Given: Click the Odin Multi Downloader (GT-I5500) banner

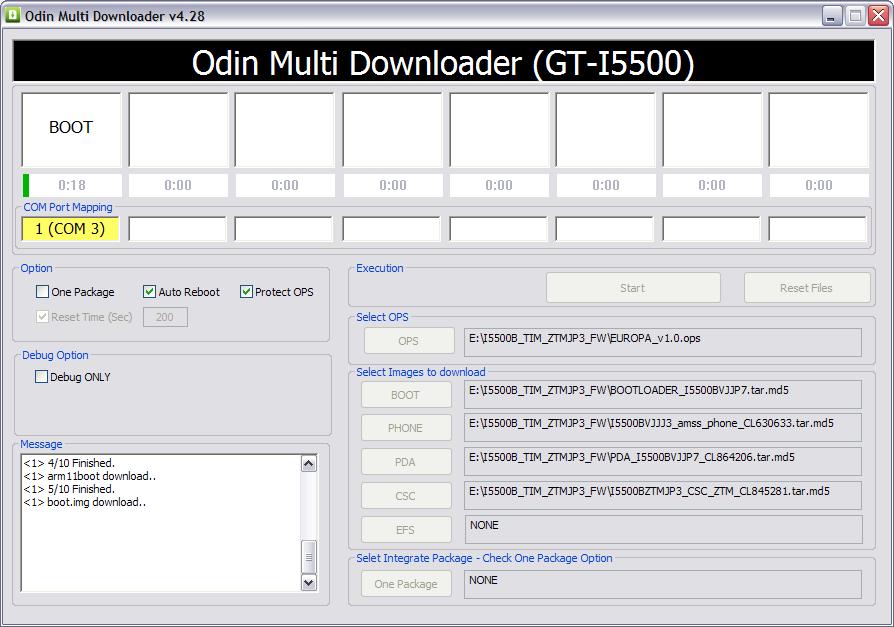Looking at the screenshot, I should pyautogui.click(x=443, y=61).
